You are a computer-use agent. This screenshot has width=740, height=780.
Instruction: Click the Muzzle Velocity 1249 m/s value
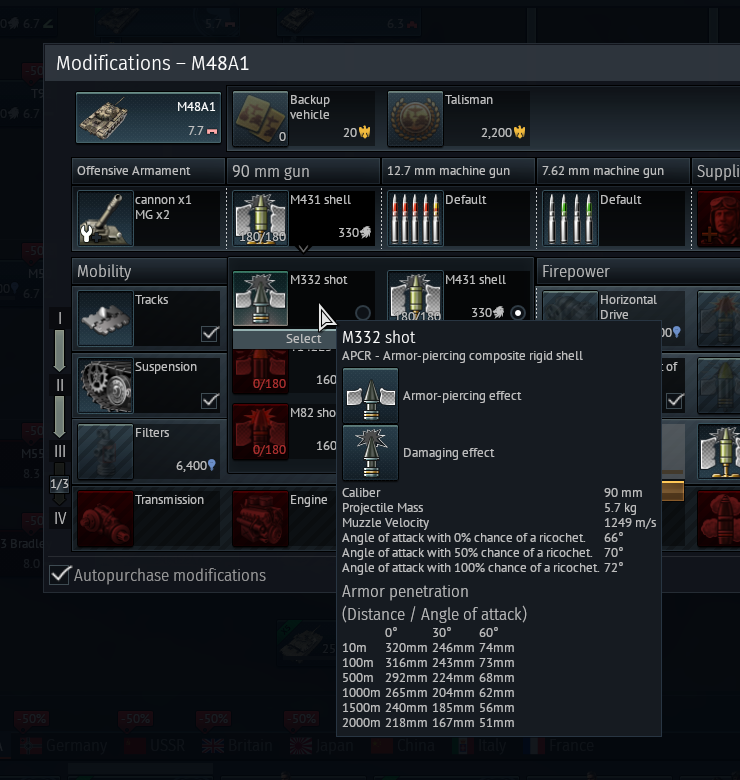630,523
